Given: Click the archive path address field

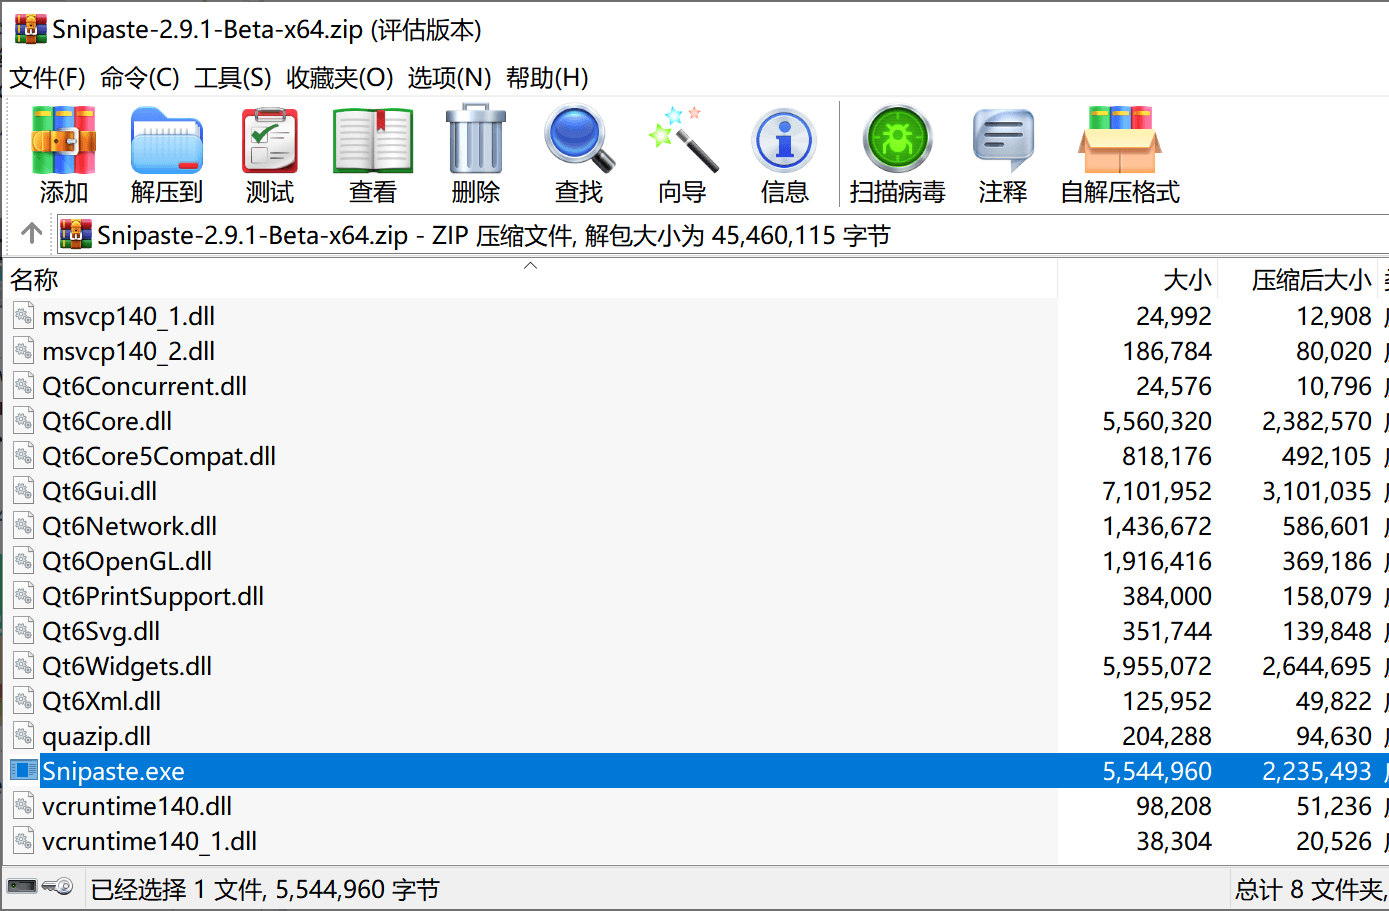Looking at the screenshot, I should click(x=700, y=236).
